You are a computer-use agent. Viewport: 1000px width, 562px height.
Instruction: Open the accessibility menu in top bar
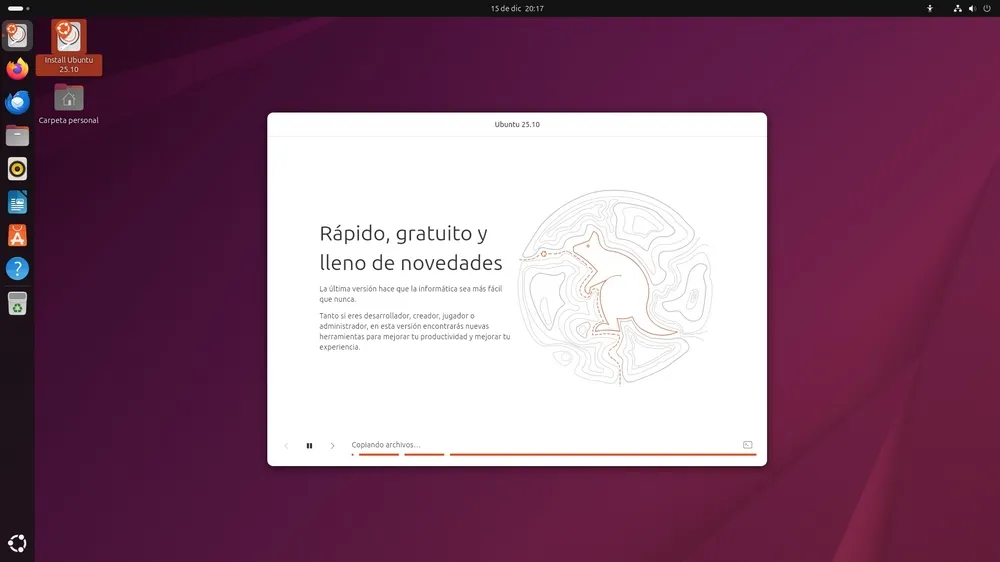click(x=929, y=8)
